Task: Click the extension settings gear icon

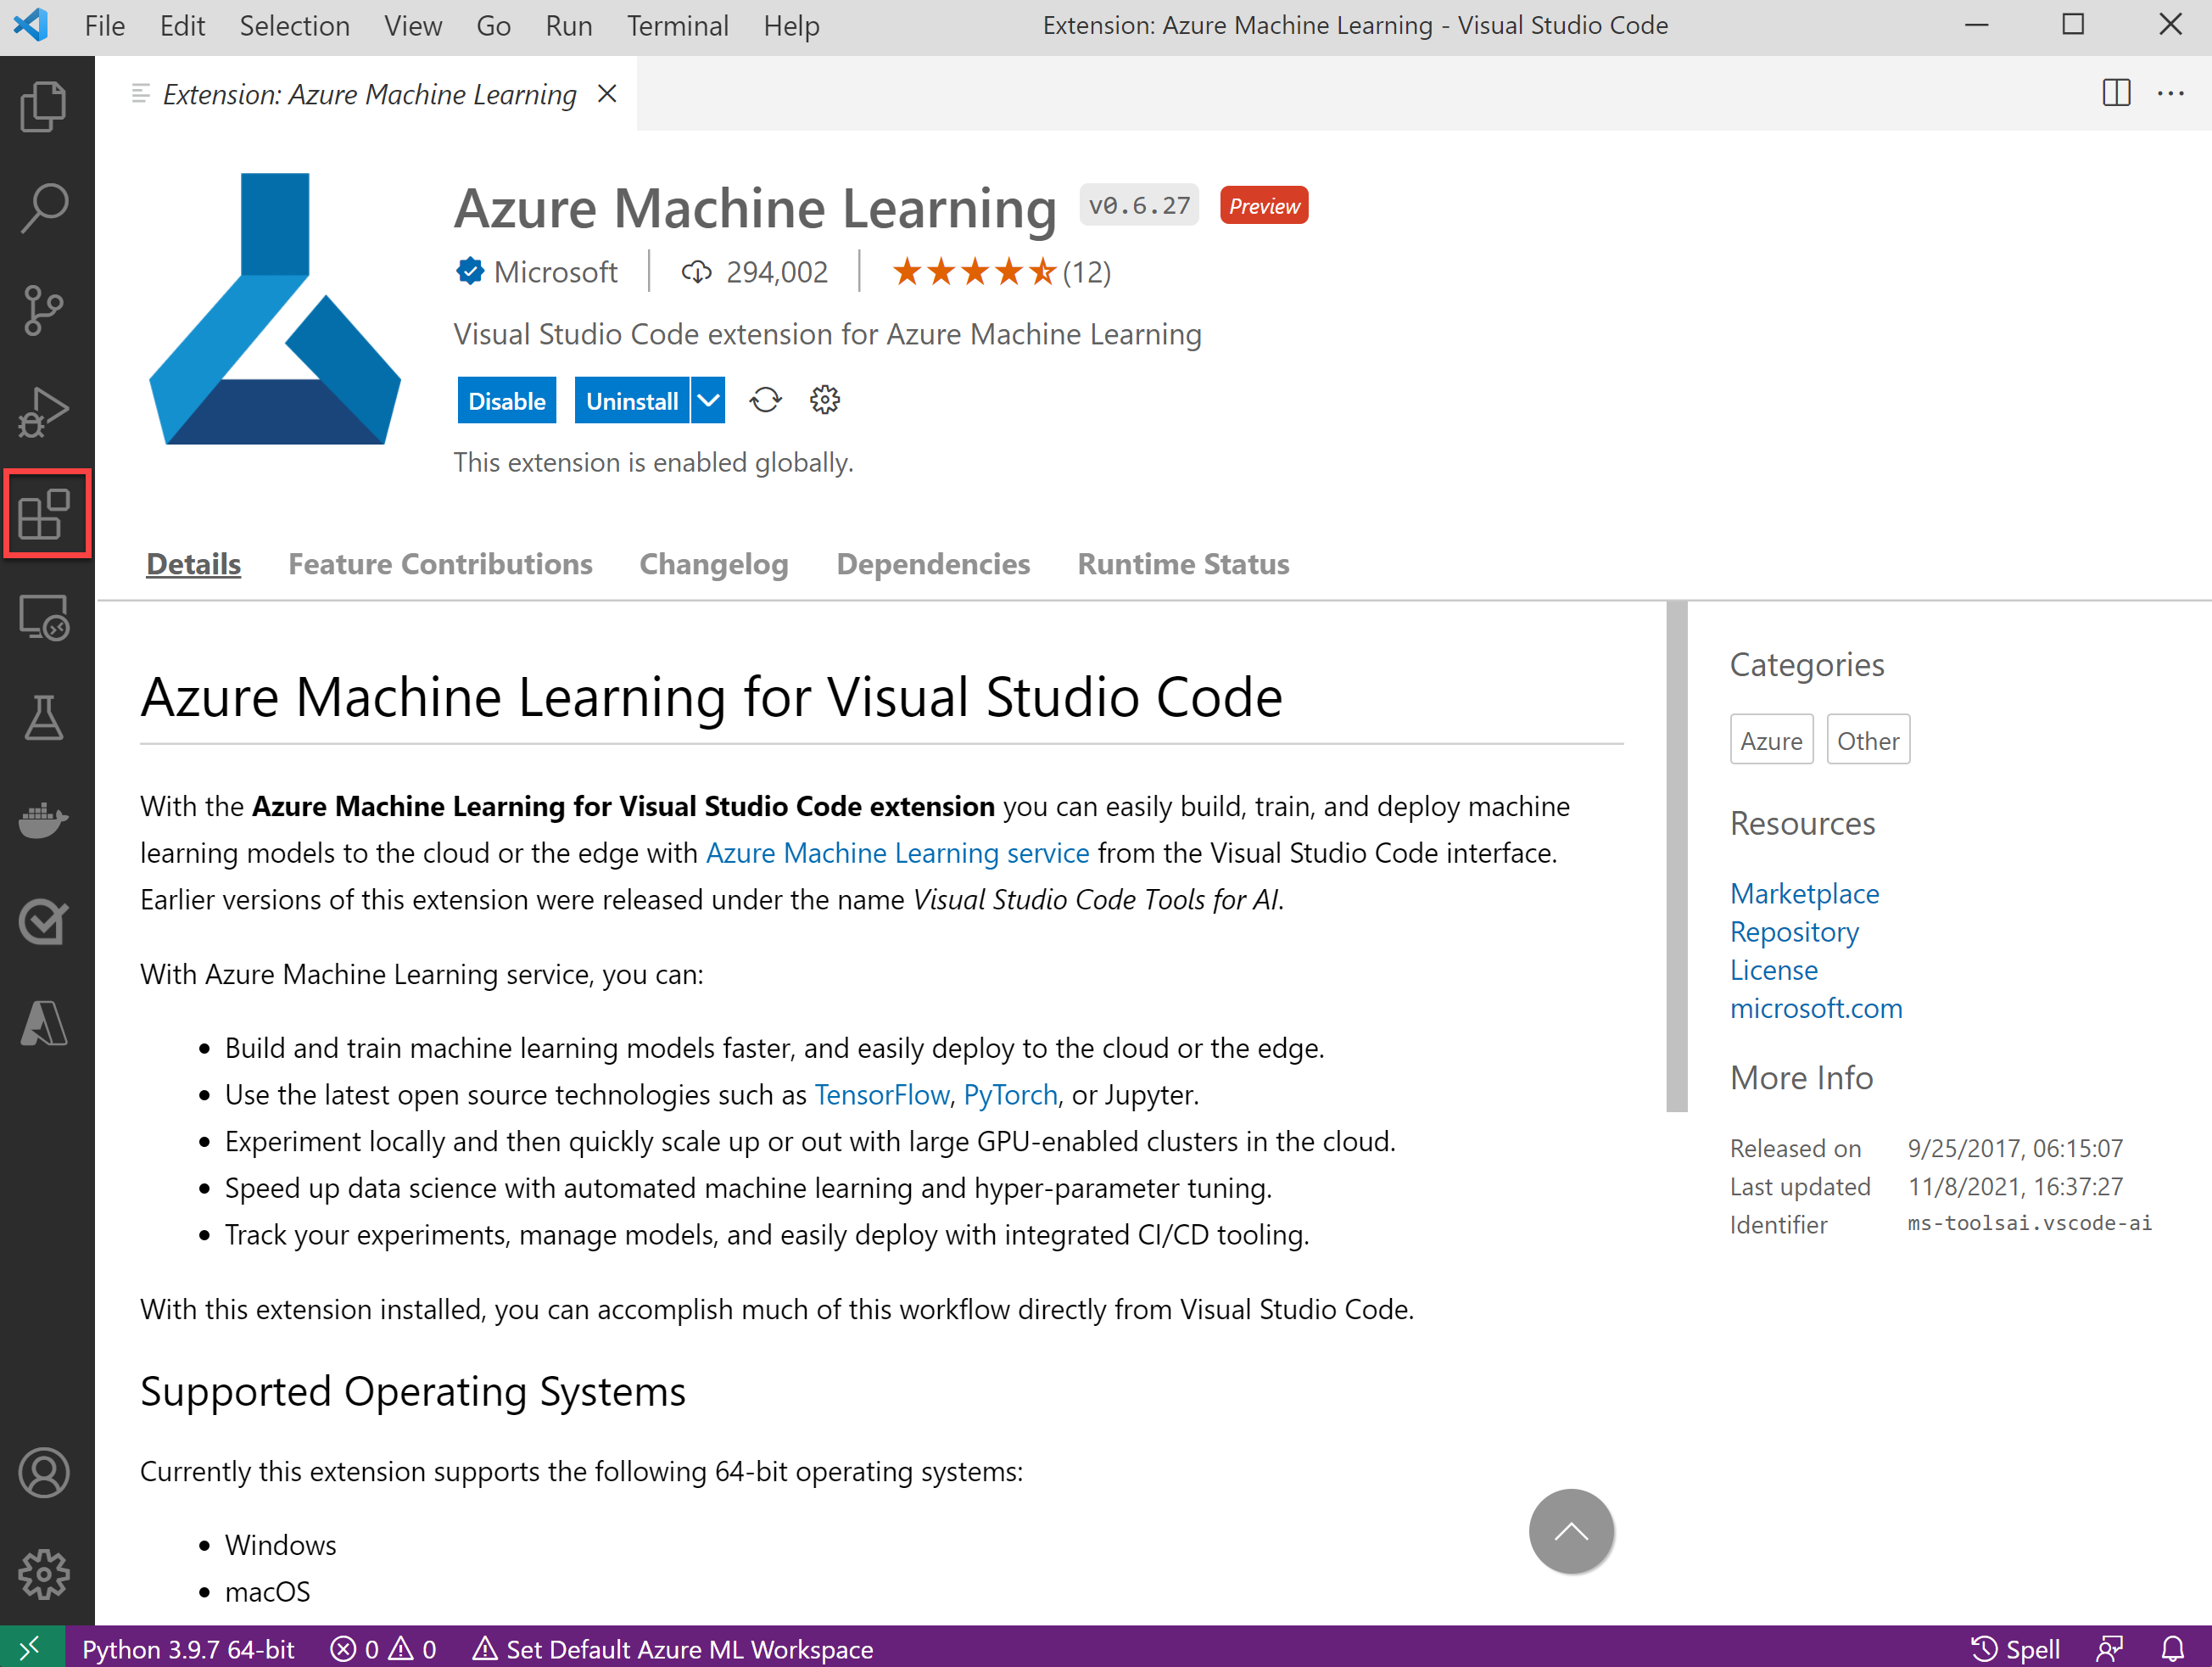Action: [x=824, y=400]
